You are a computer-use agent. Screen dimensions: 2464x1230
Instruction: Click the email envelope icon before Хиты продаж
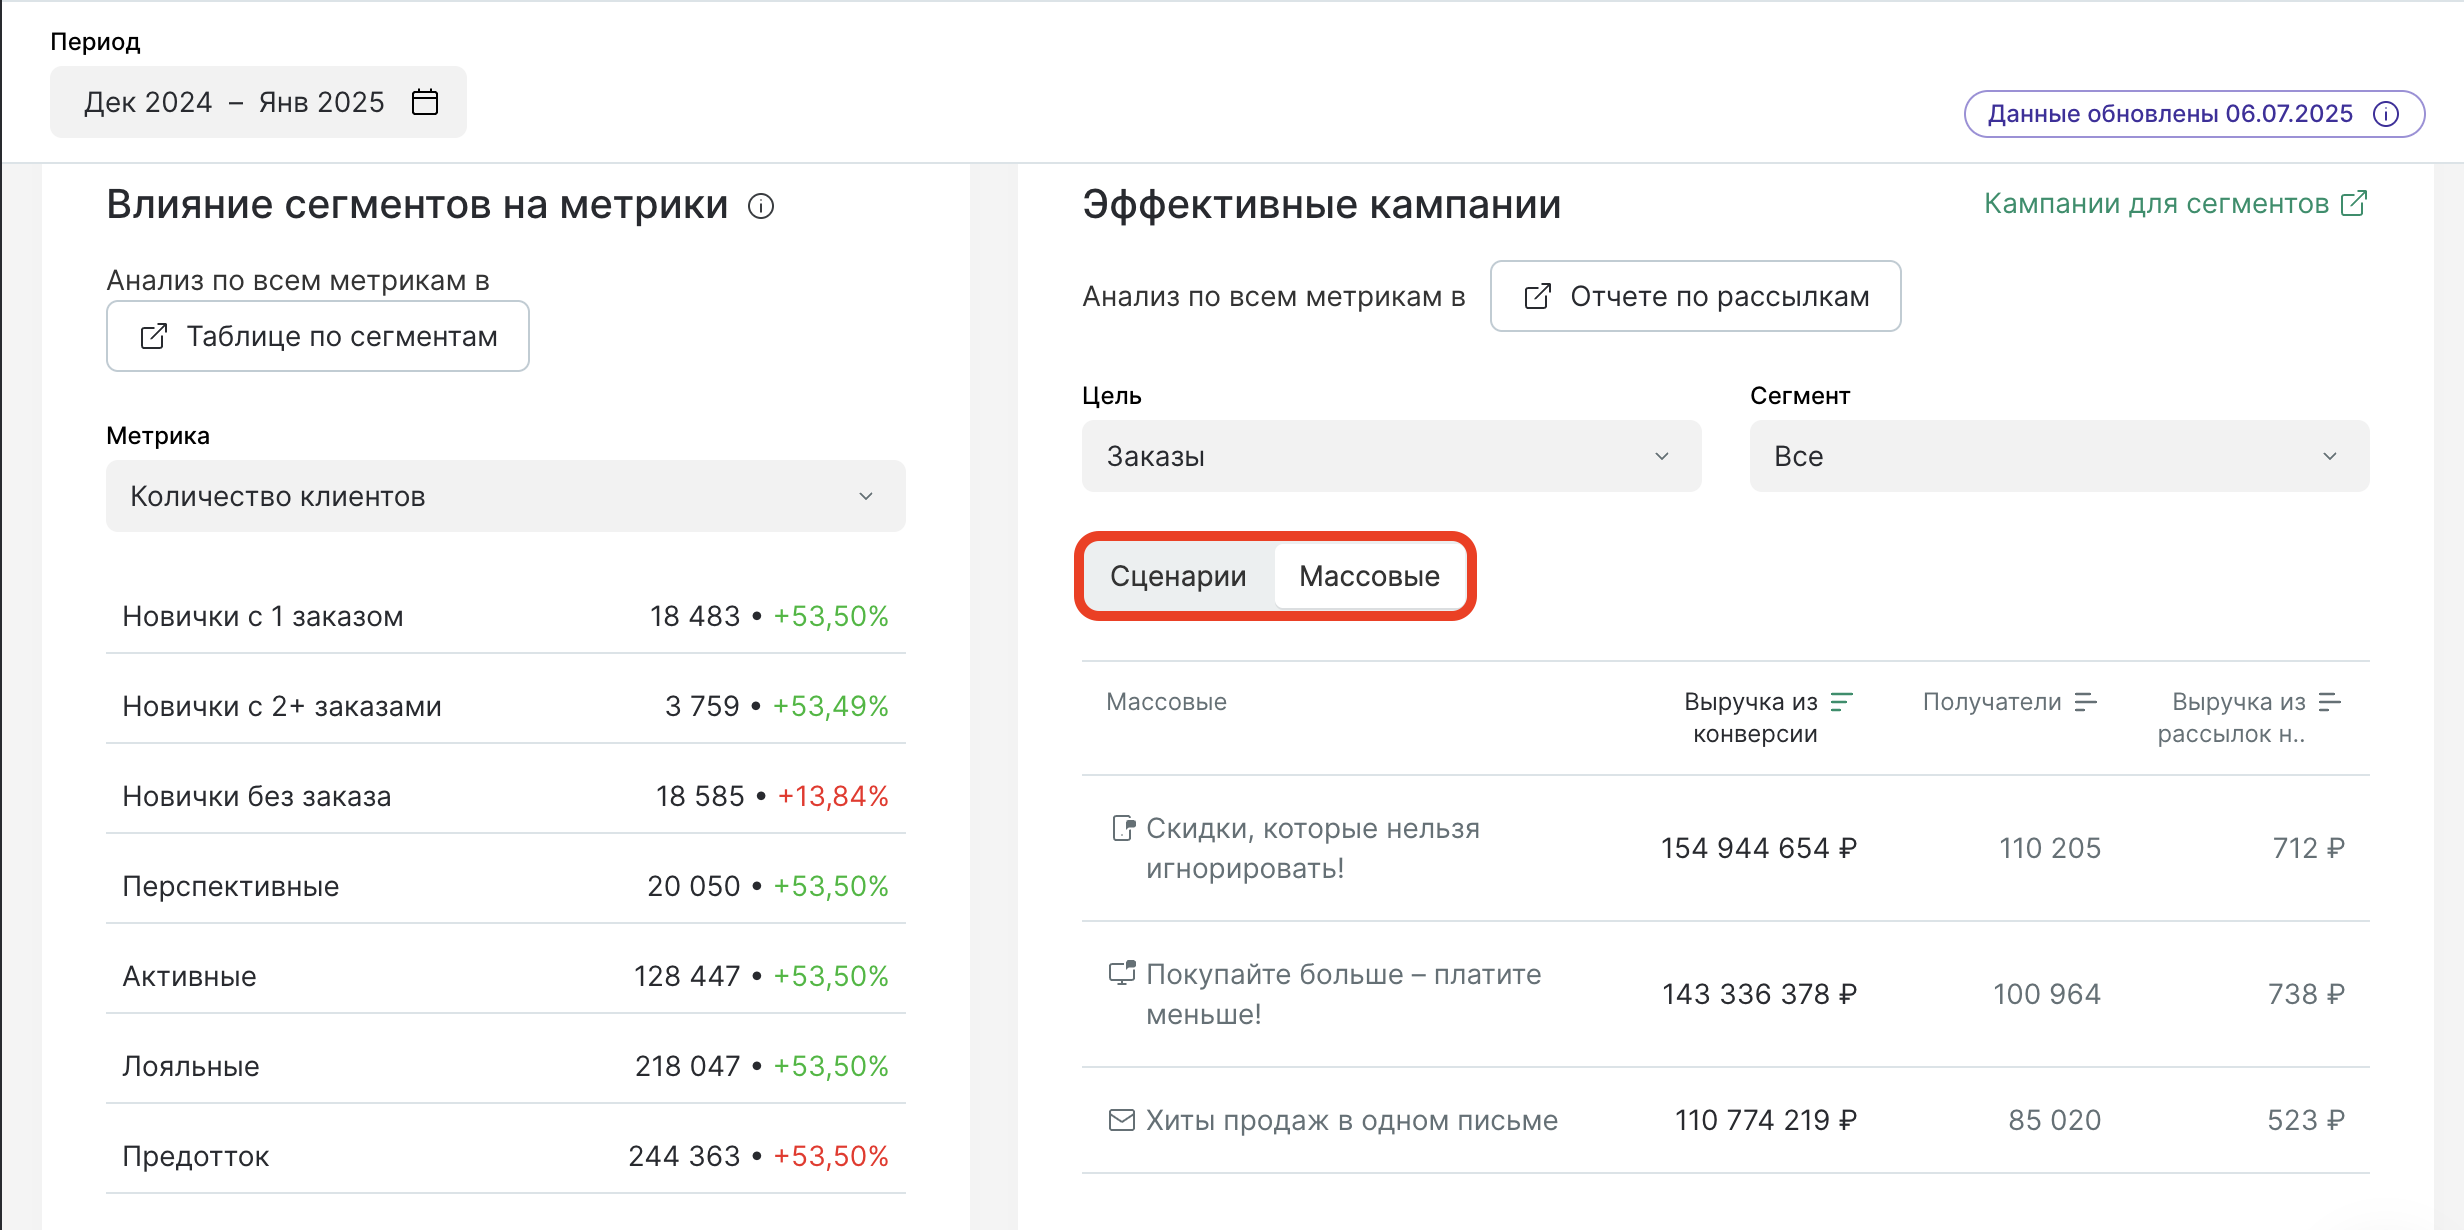coord(1122,1120)
